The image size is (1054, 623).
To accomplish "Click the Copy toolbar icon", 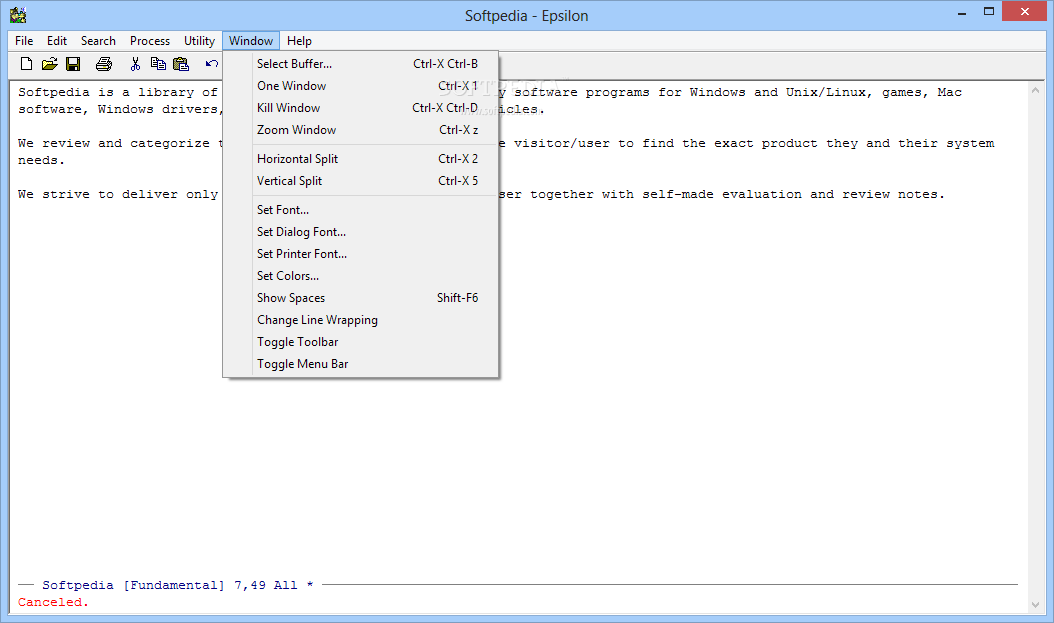I will click(158, 64).
